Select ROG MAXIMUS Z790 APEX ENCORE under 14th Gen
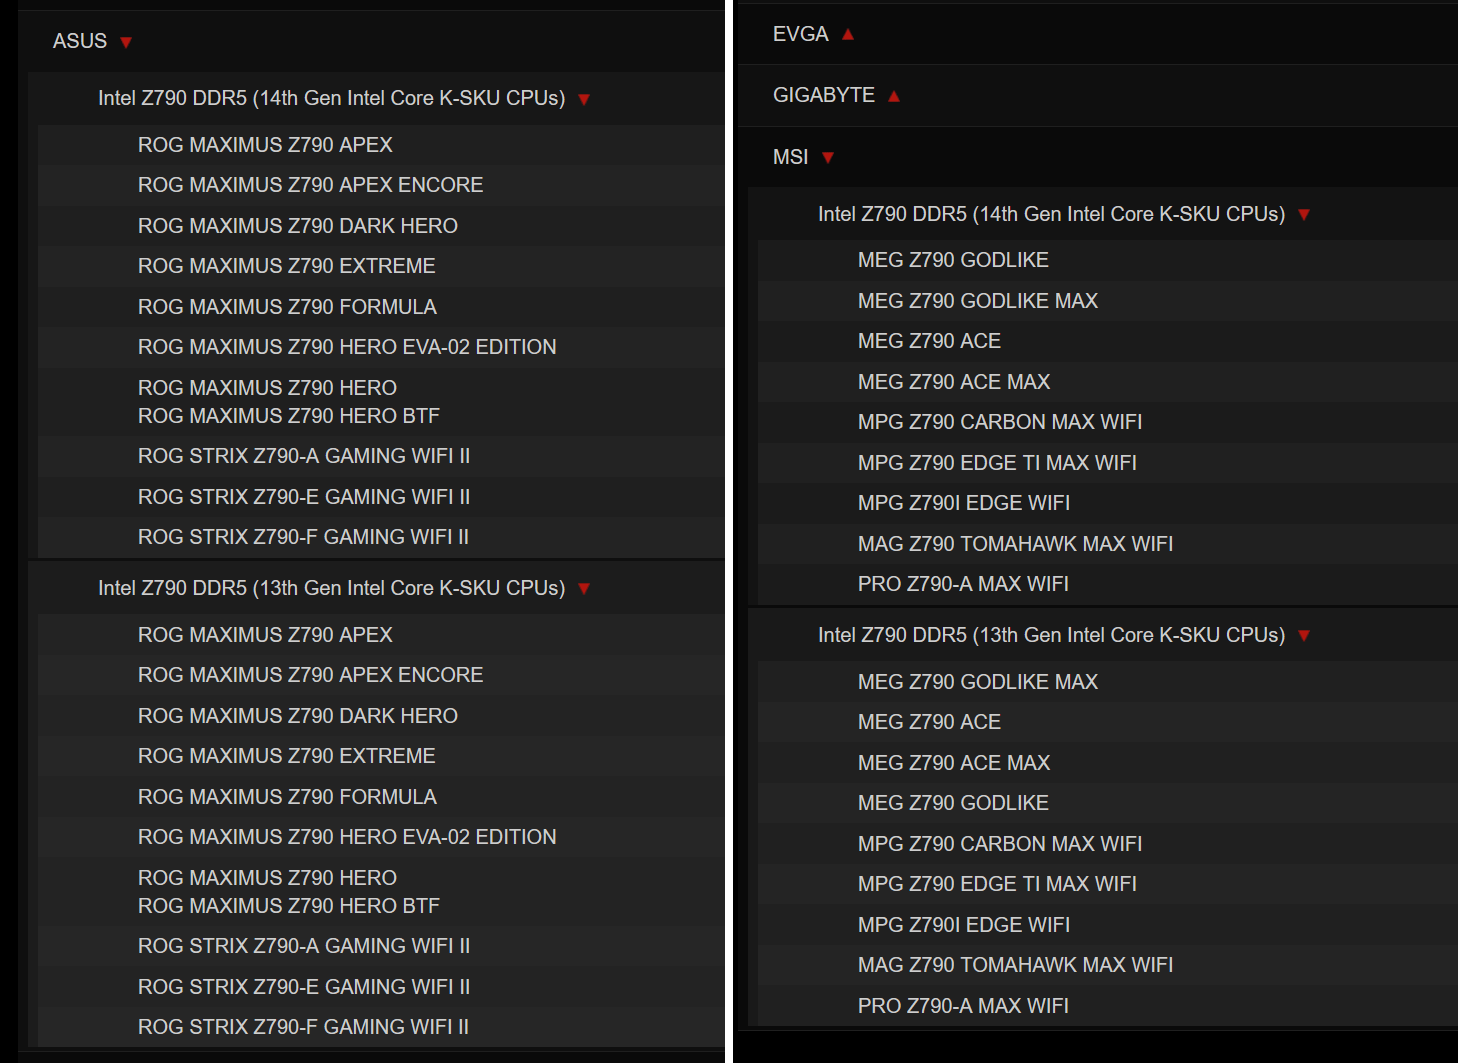The image size is (1458, 1063). pyautogui.click(x=310, y=185)
